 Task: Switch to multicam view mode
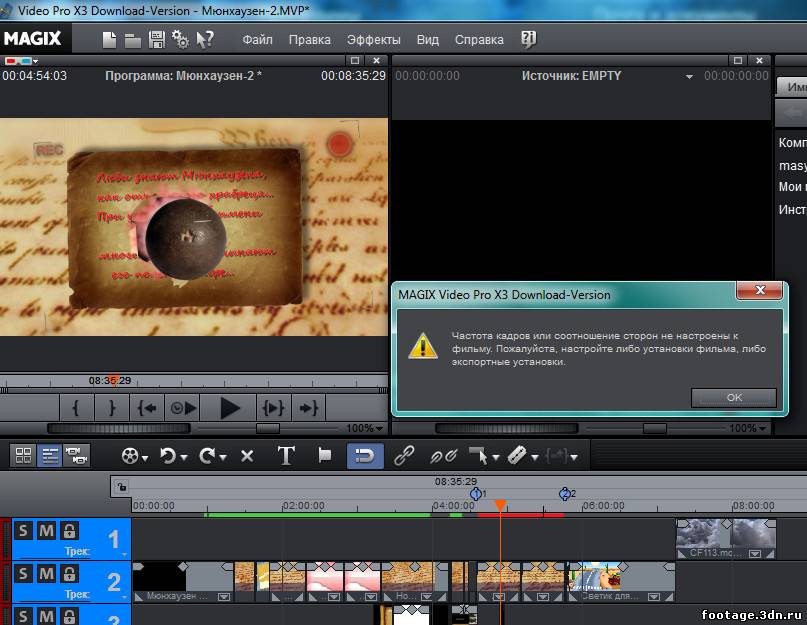click(x=76, y=456)
